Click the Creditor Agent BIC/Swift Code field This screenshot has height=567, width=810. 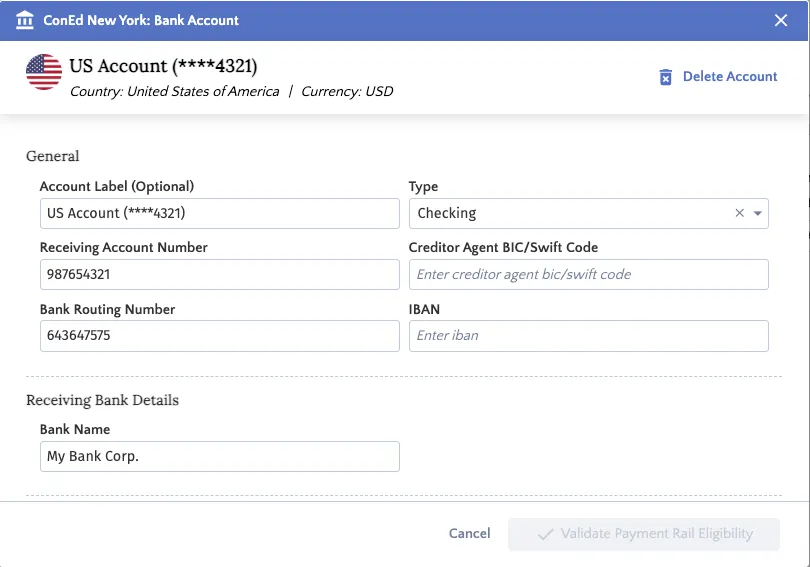(588, 274)
